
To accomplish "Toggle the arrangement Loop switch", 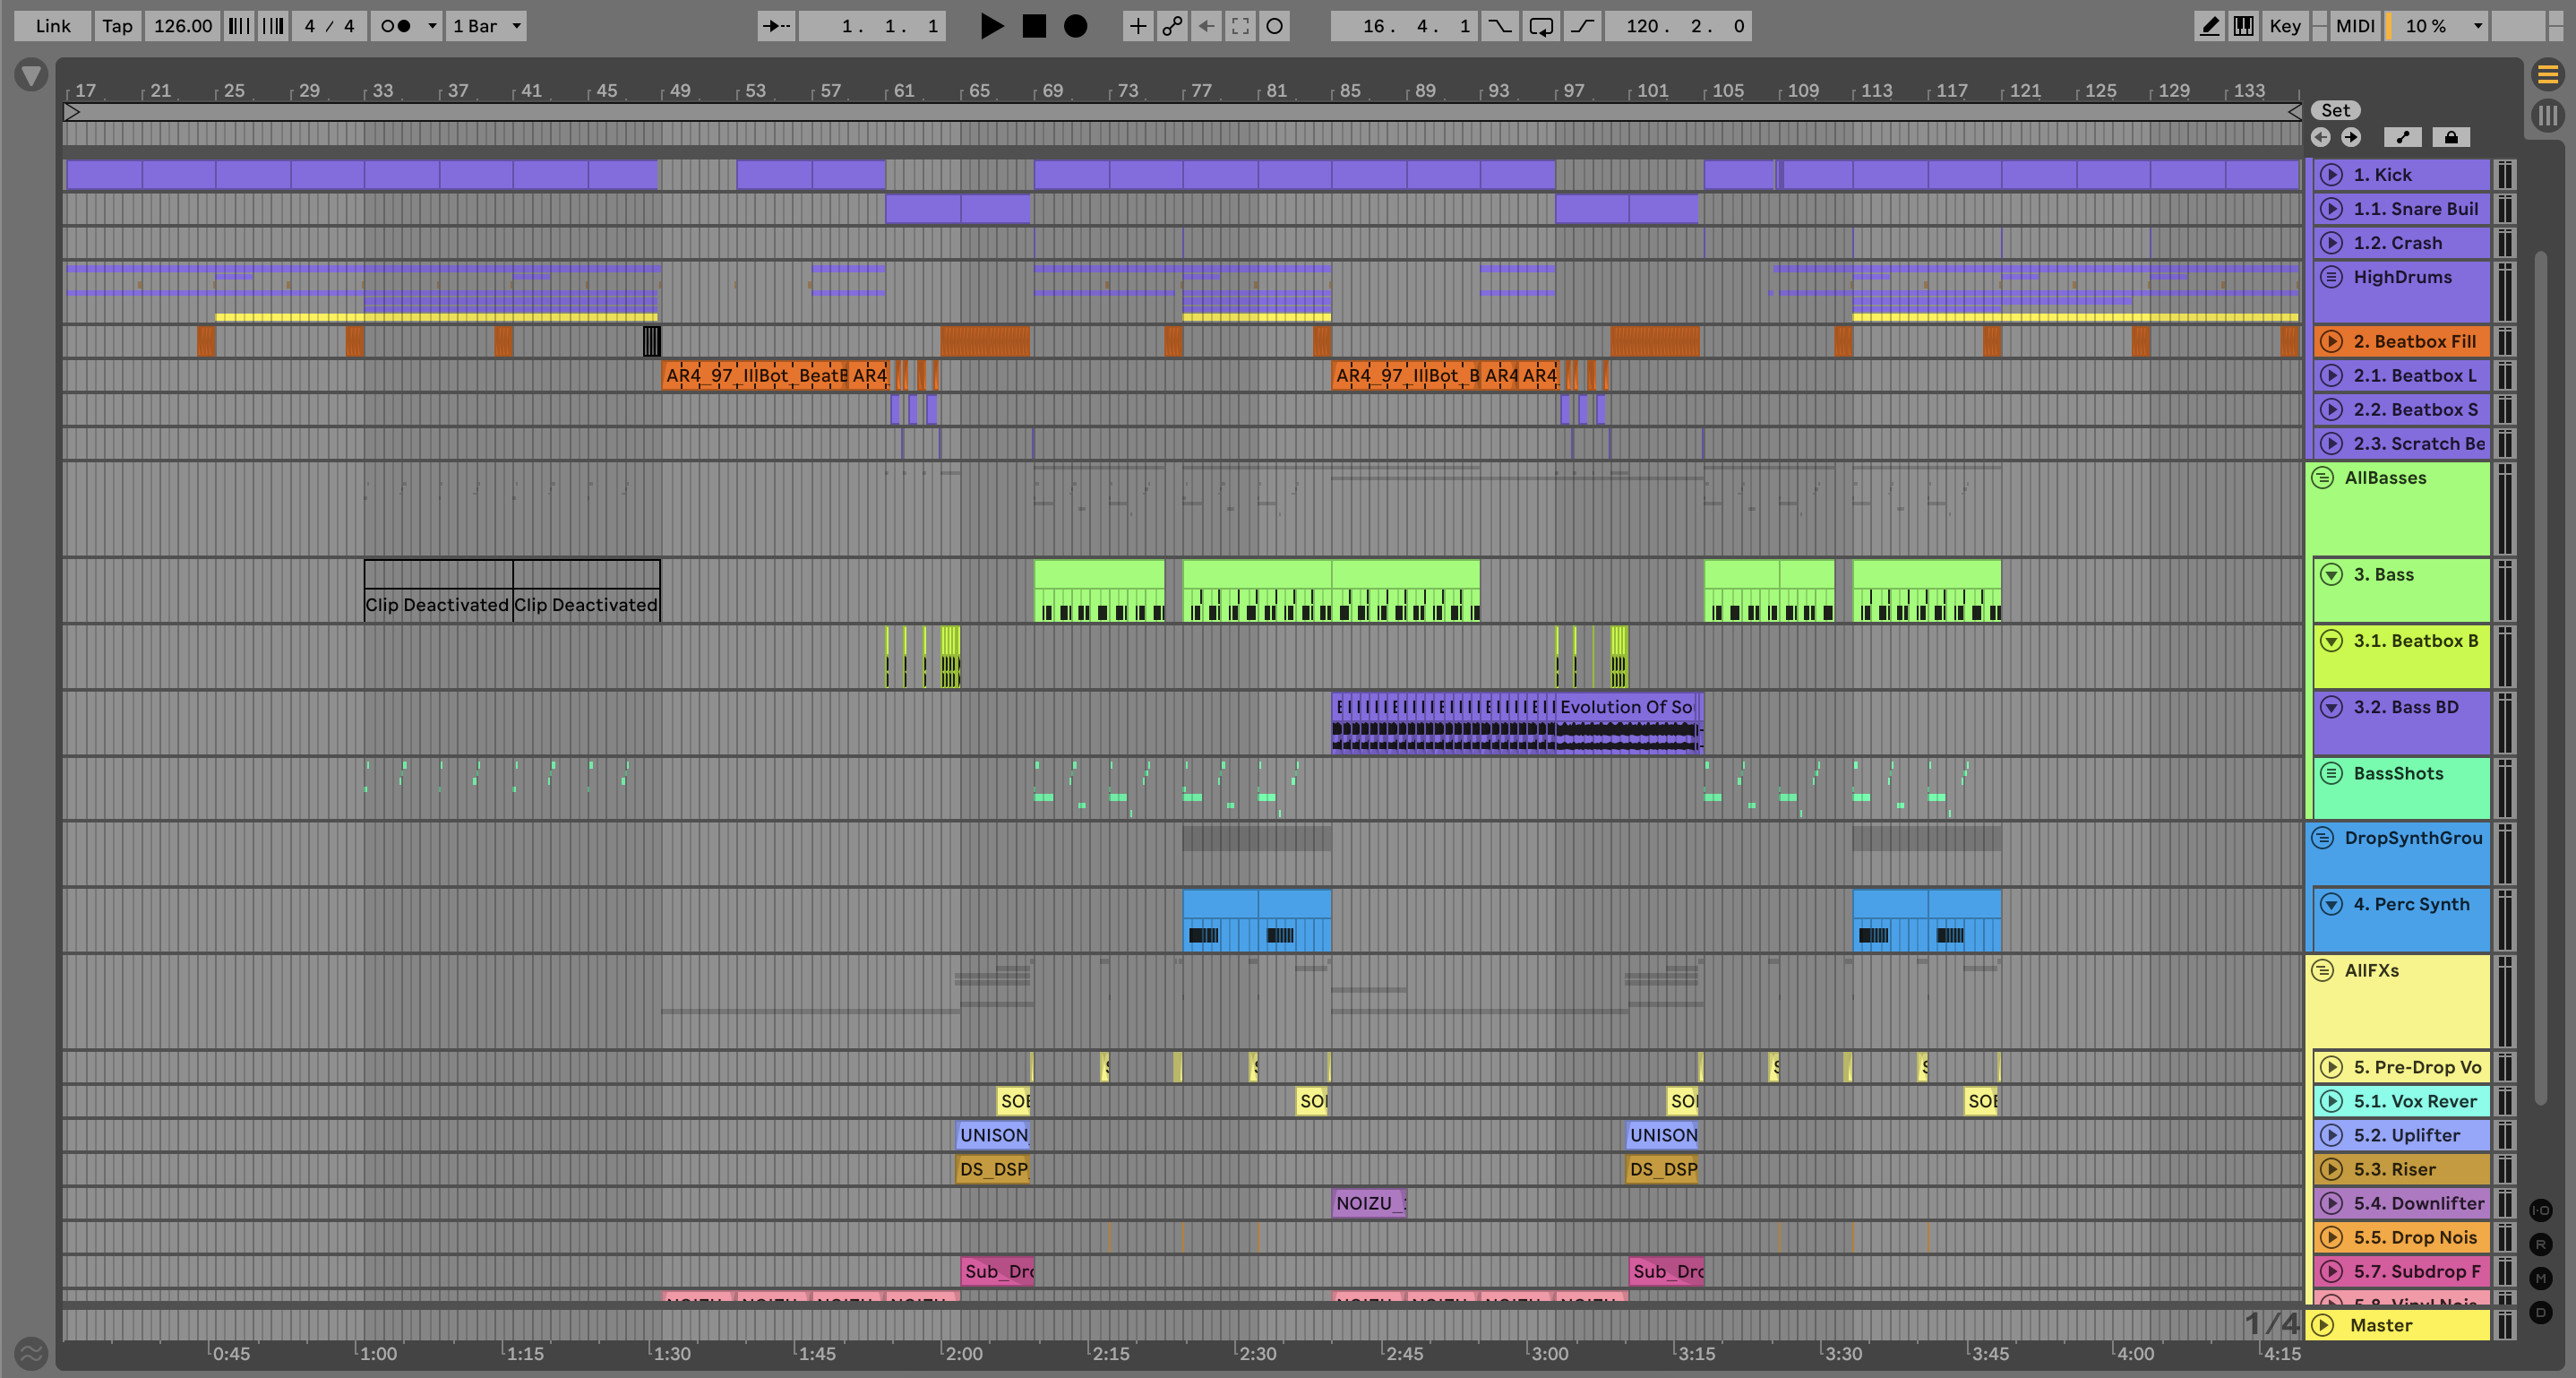I will click(1541, 26).
